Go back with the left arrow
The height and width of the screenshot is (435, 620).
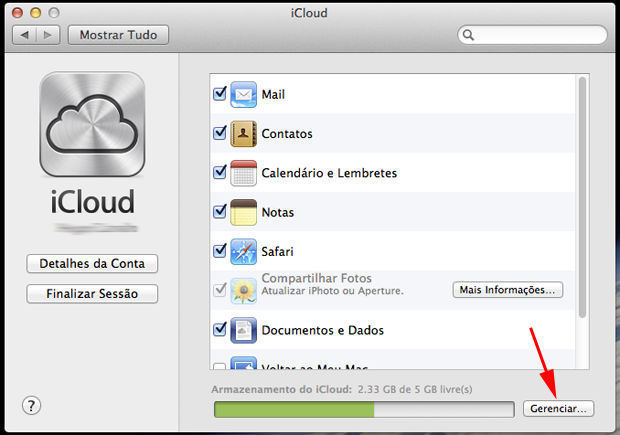[25, 35]
